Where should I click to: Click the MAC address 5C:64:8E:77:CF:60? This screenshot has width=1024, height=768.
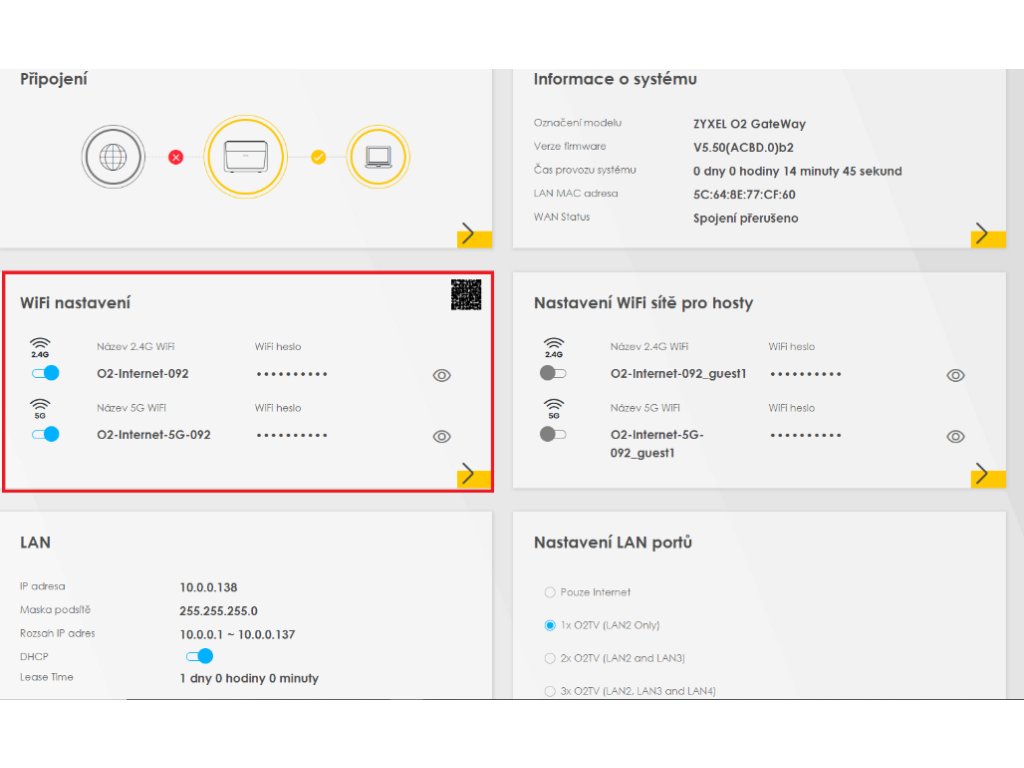click(744, 195)
